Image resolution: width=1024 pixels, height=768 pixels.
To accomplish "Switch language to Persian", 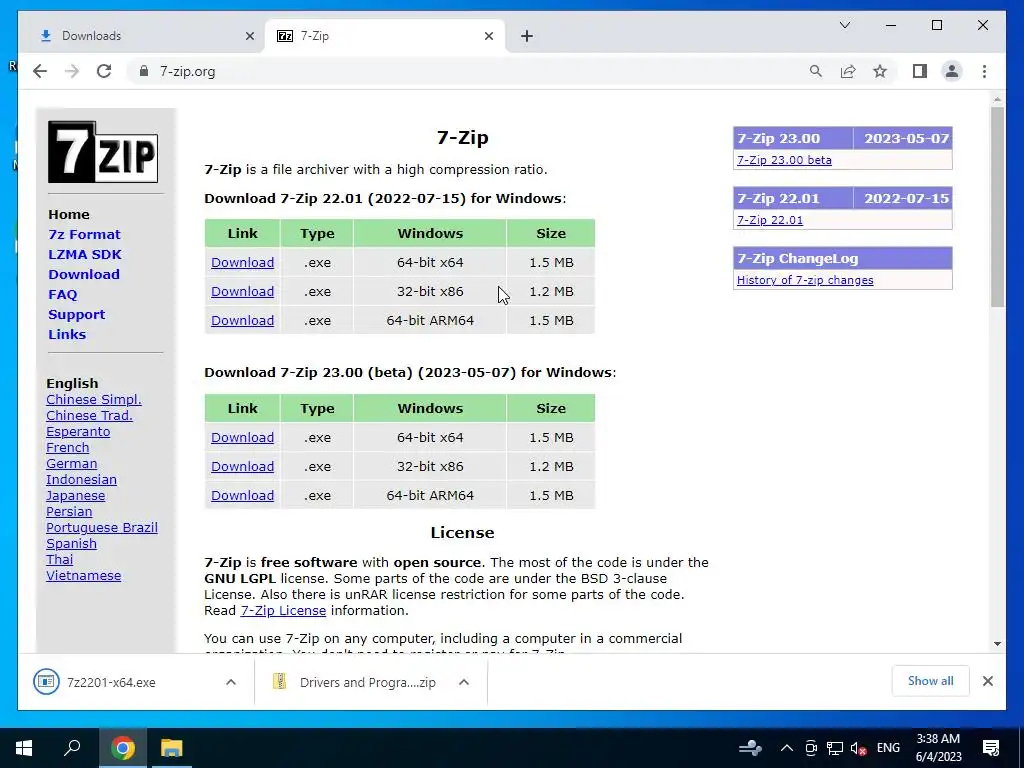I will [69, 511].
